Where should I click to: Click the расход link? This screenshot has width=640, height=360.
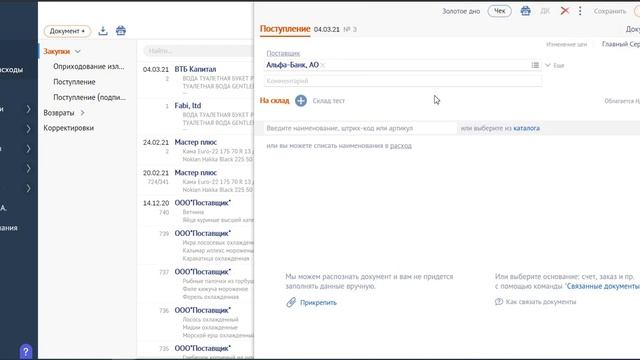click(x=401, y=146)
